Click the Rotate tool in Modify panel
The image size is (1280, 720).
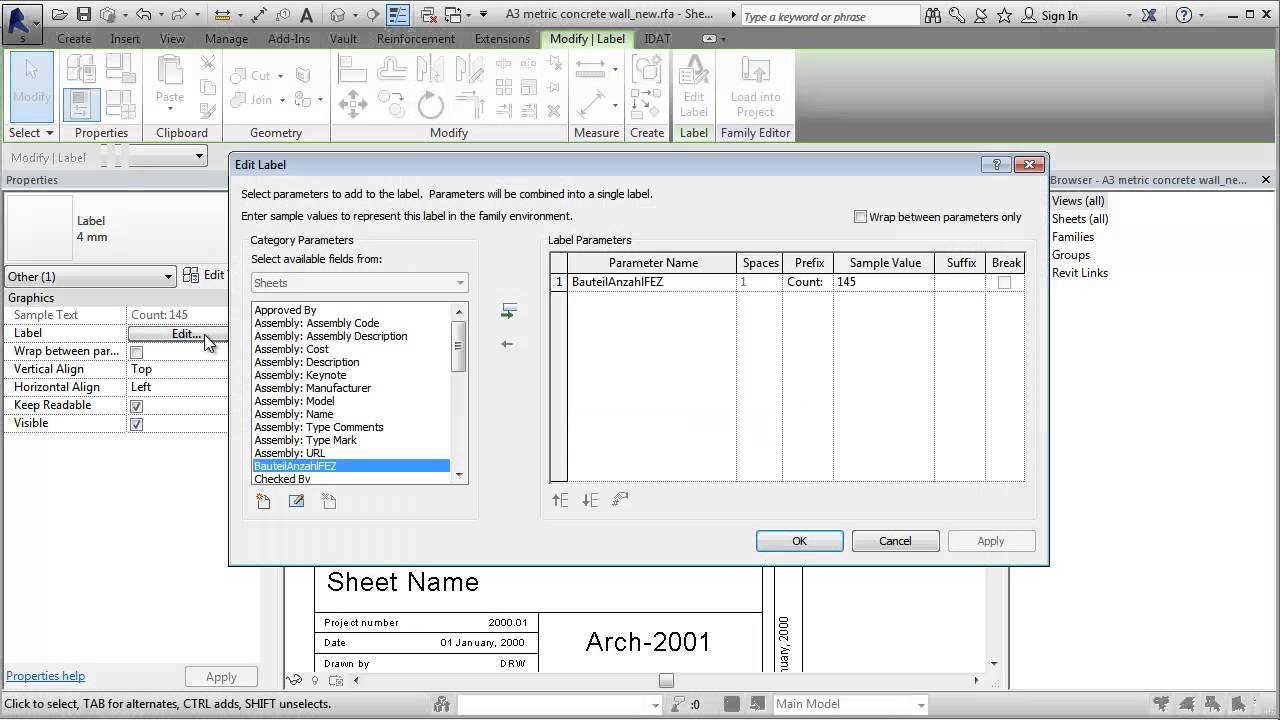431,104
